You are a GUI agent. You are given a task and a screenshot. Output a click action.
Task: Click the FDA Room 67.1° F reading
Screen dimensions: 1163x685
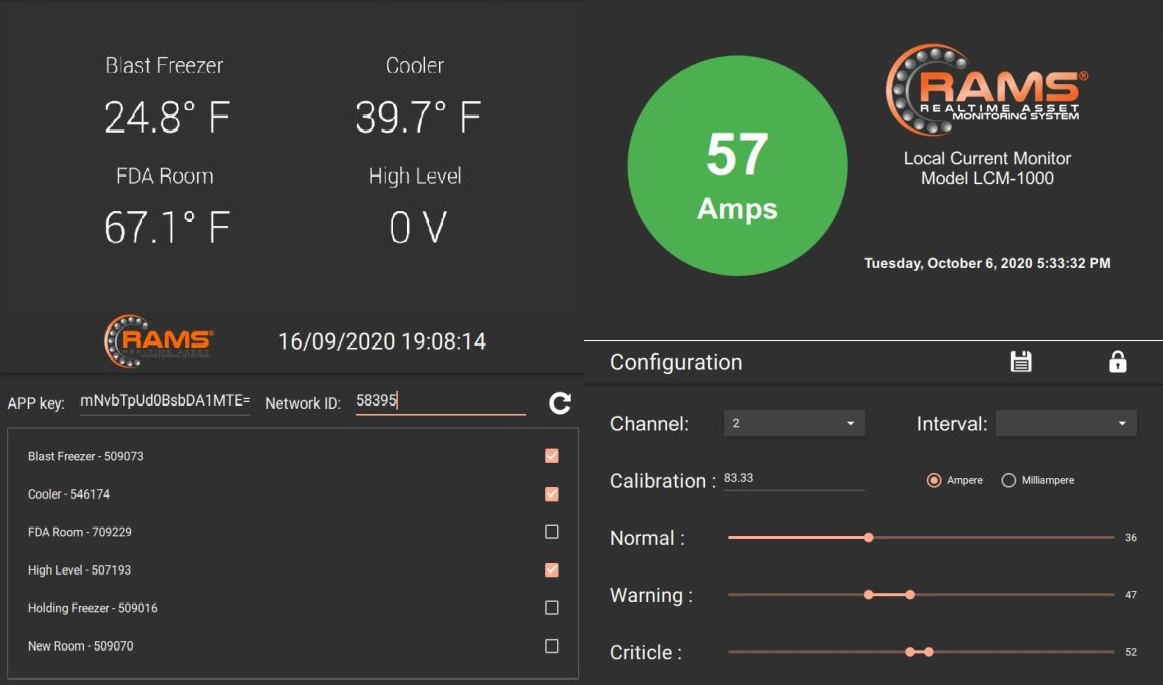click(x=167, y=227)
